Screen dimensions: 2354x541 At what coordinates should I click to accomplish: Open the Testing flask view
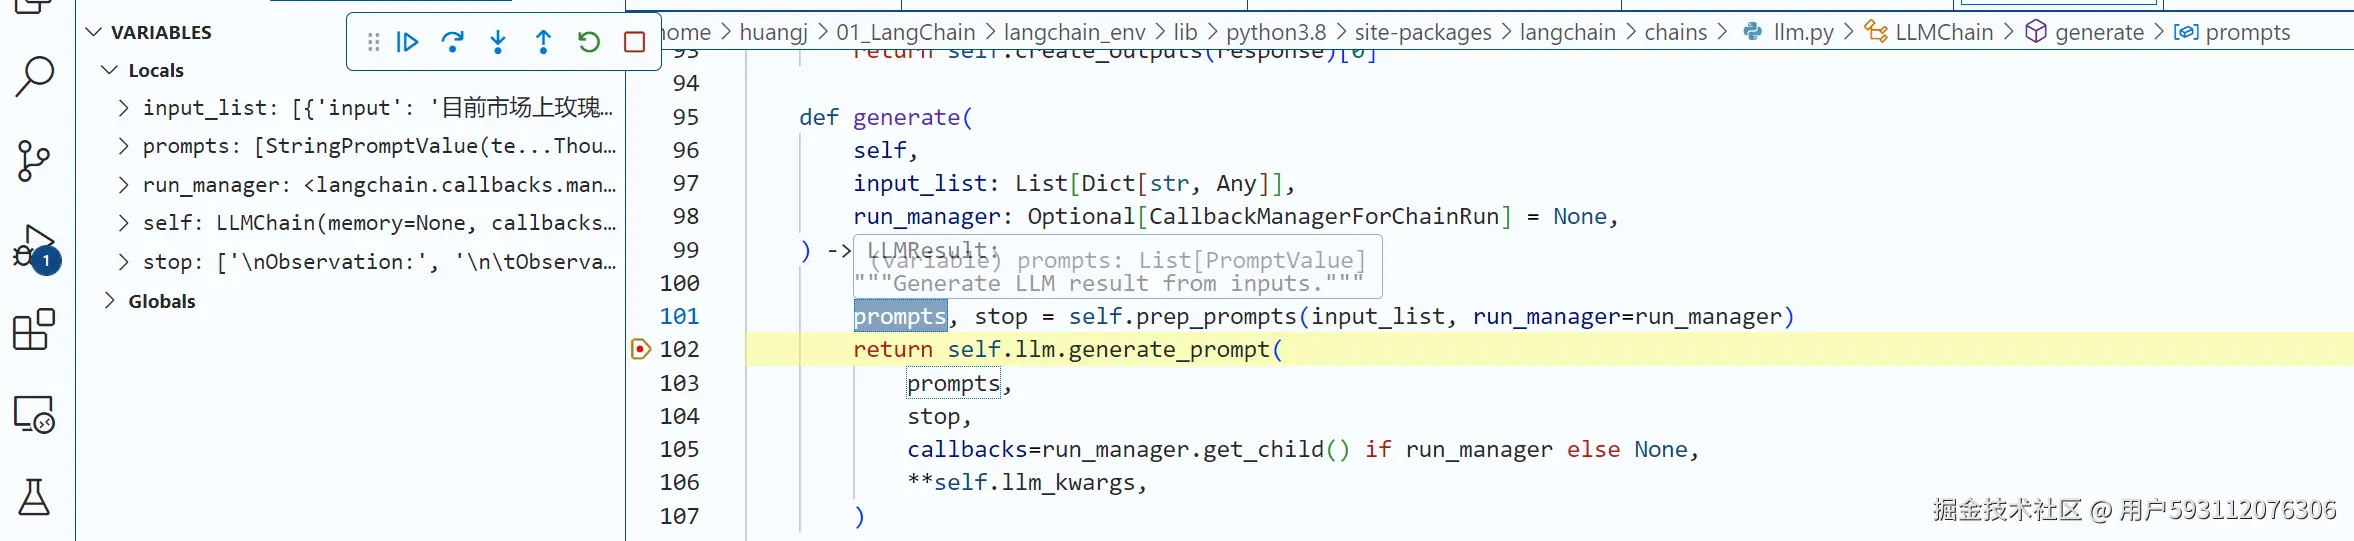coord(35,497)
